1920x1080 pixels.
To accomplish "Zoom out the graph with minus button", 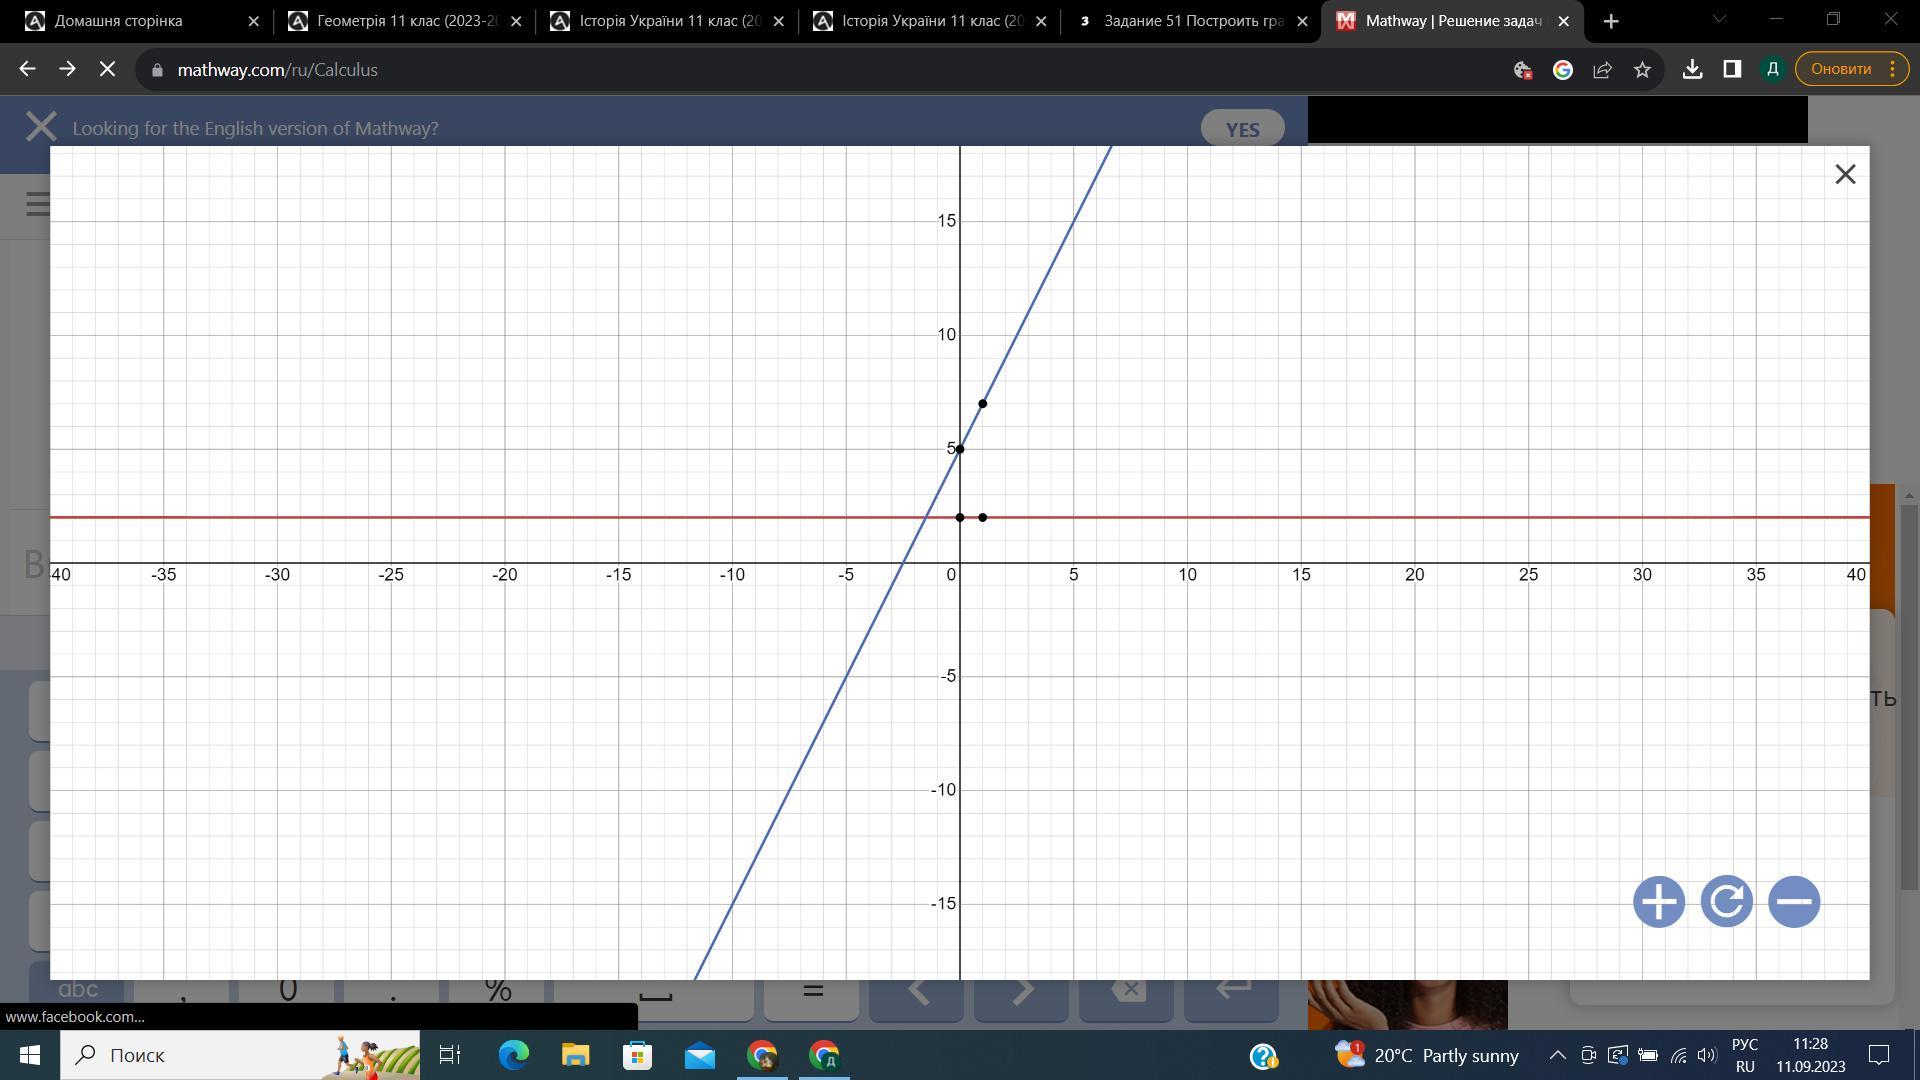I will 1794,902.
